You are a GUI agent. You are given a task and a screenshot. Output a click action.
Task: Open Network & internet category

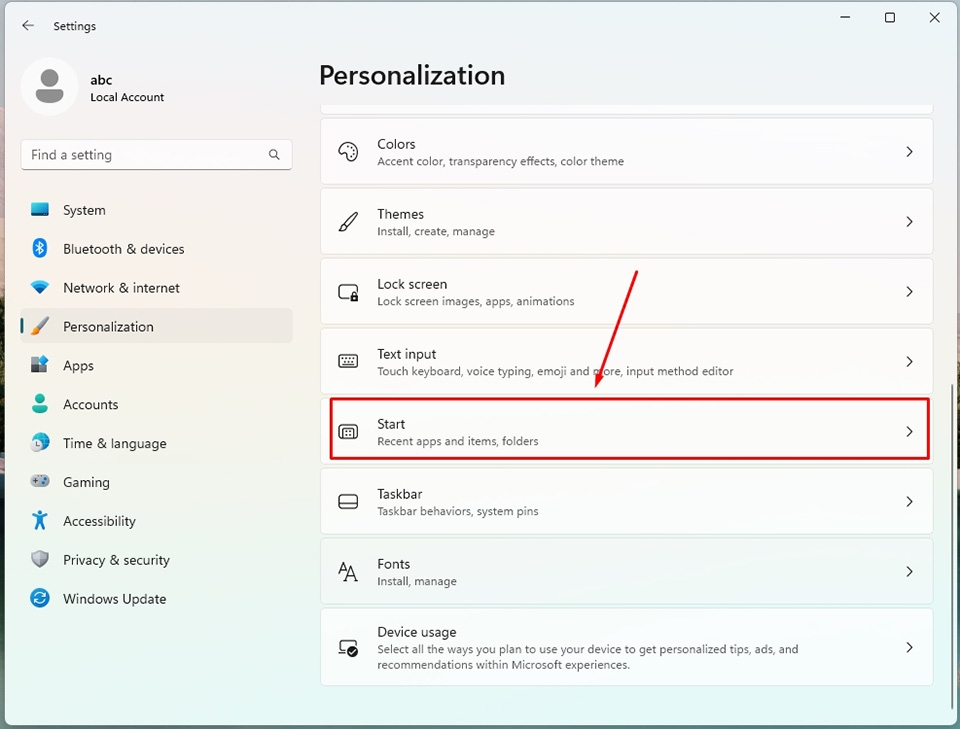pos(157,288)
